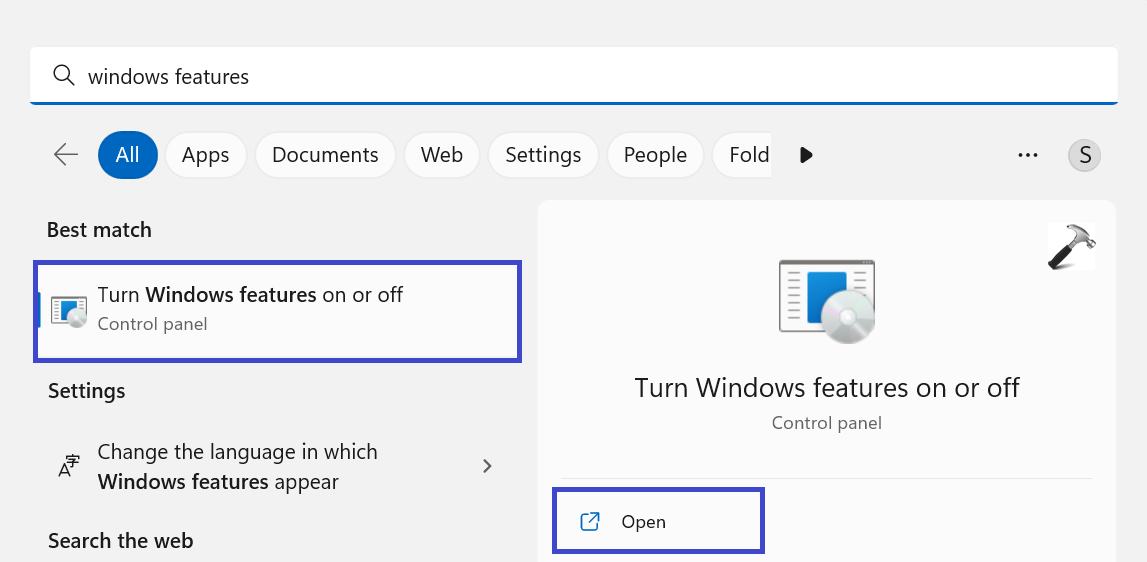
Task: Select the All filter tab
Action: (127, 155)
